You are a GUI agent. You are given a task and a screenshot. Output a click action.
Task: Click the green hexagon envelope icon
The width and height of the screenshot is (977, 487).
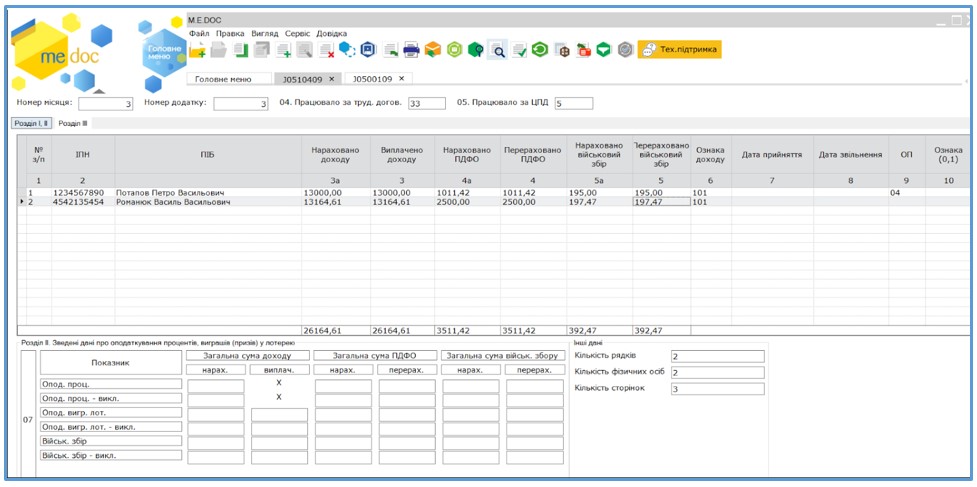603,49
